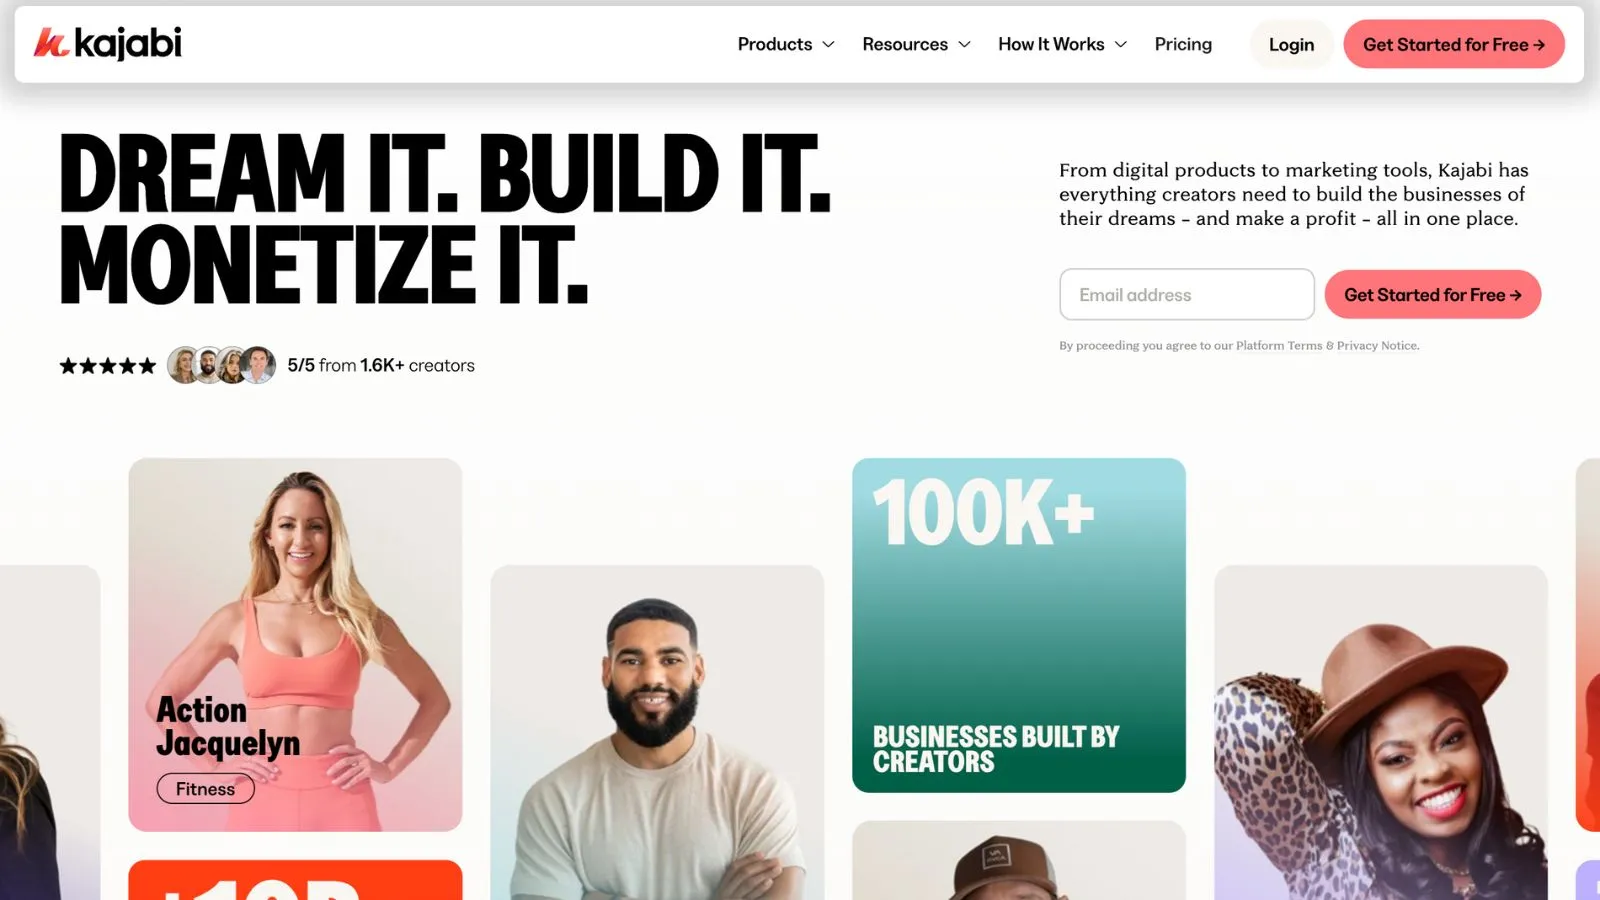The height and width of the screenshot is (900, 1600).
Task: Open the Products menu label
Action: (x=775, y=44)
